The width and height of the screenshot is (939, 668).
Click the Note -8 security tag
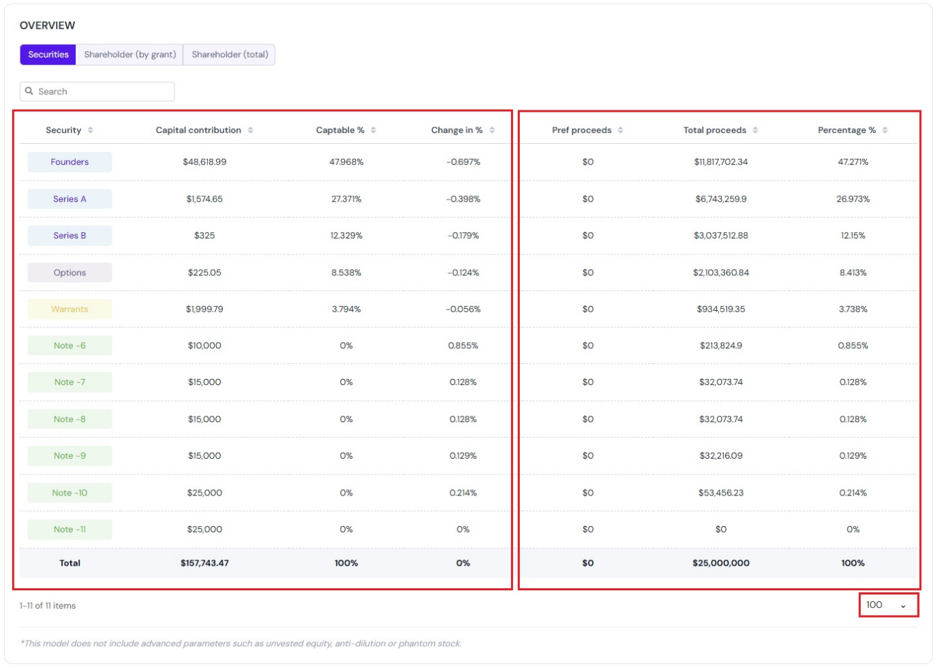point(69,419)
